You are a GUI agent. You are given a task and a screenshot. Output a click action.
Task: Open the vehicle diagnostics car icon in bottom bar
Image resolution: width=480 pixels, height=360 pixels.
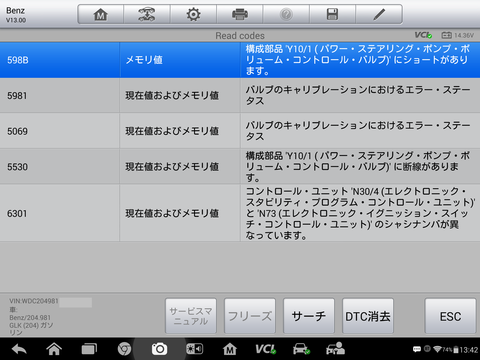[x=301, y=349]
